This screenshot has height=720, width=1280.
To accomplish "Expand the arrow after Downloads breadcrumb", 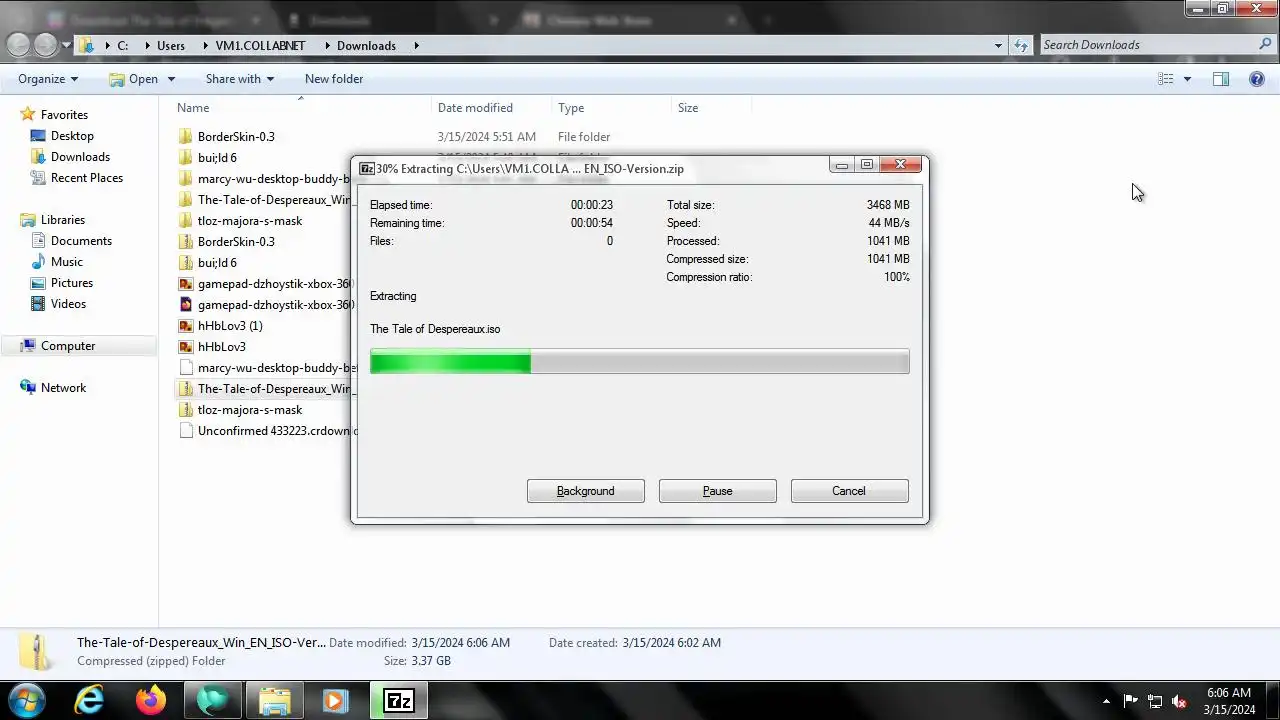I will coord(416,45).
